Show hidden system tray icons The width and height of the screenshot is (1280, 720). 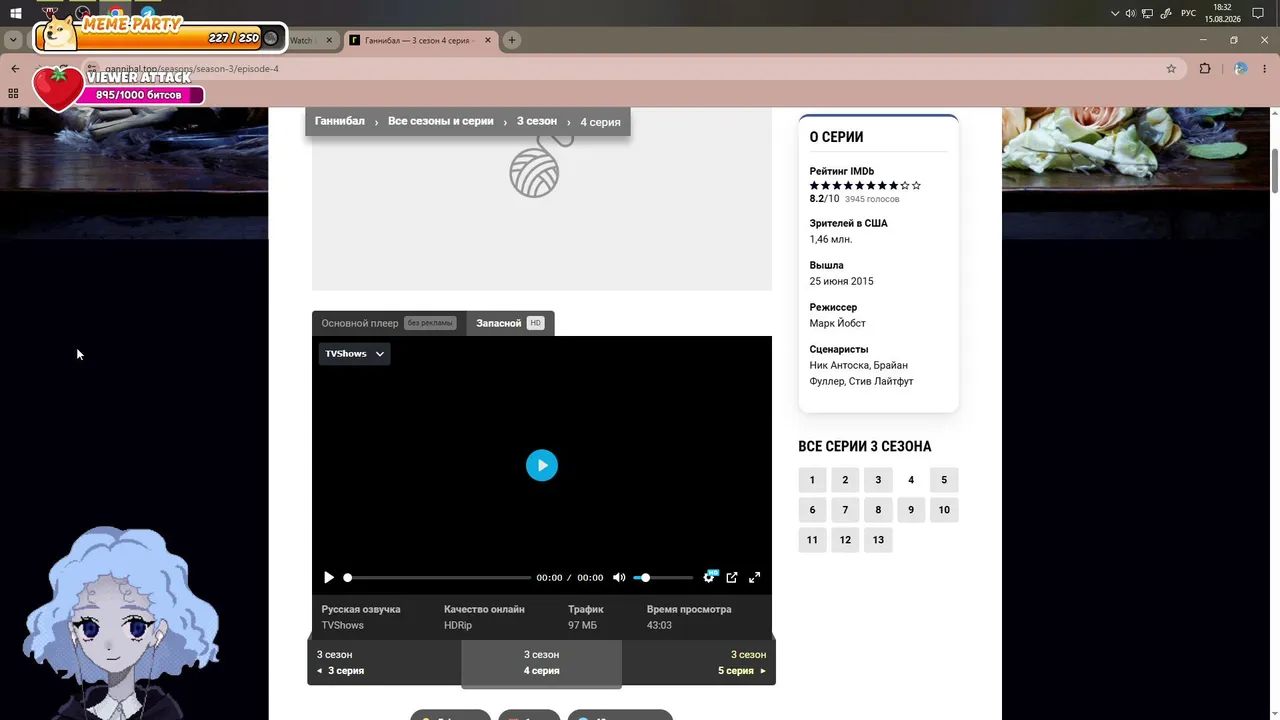(x=1115, y=14)
